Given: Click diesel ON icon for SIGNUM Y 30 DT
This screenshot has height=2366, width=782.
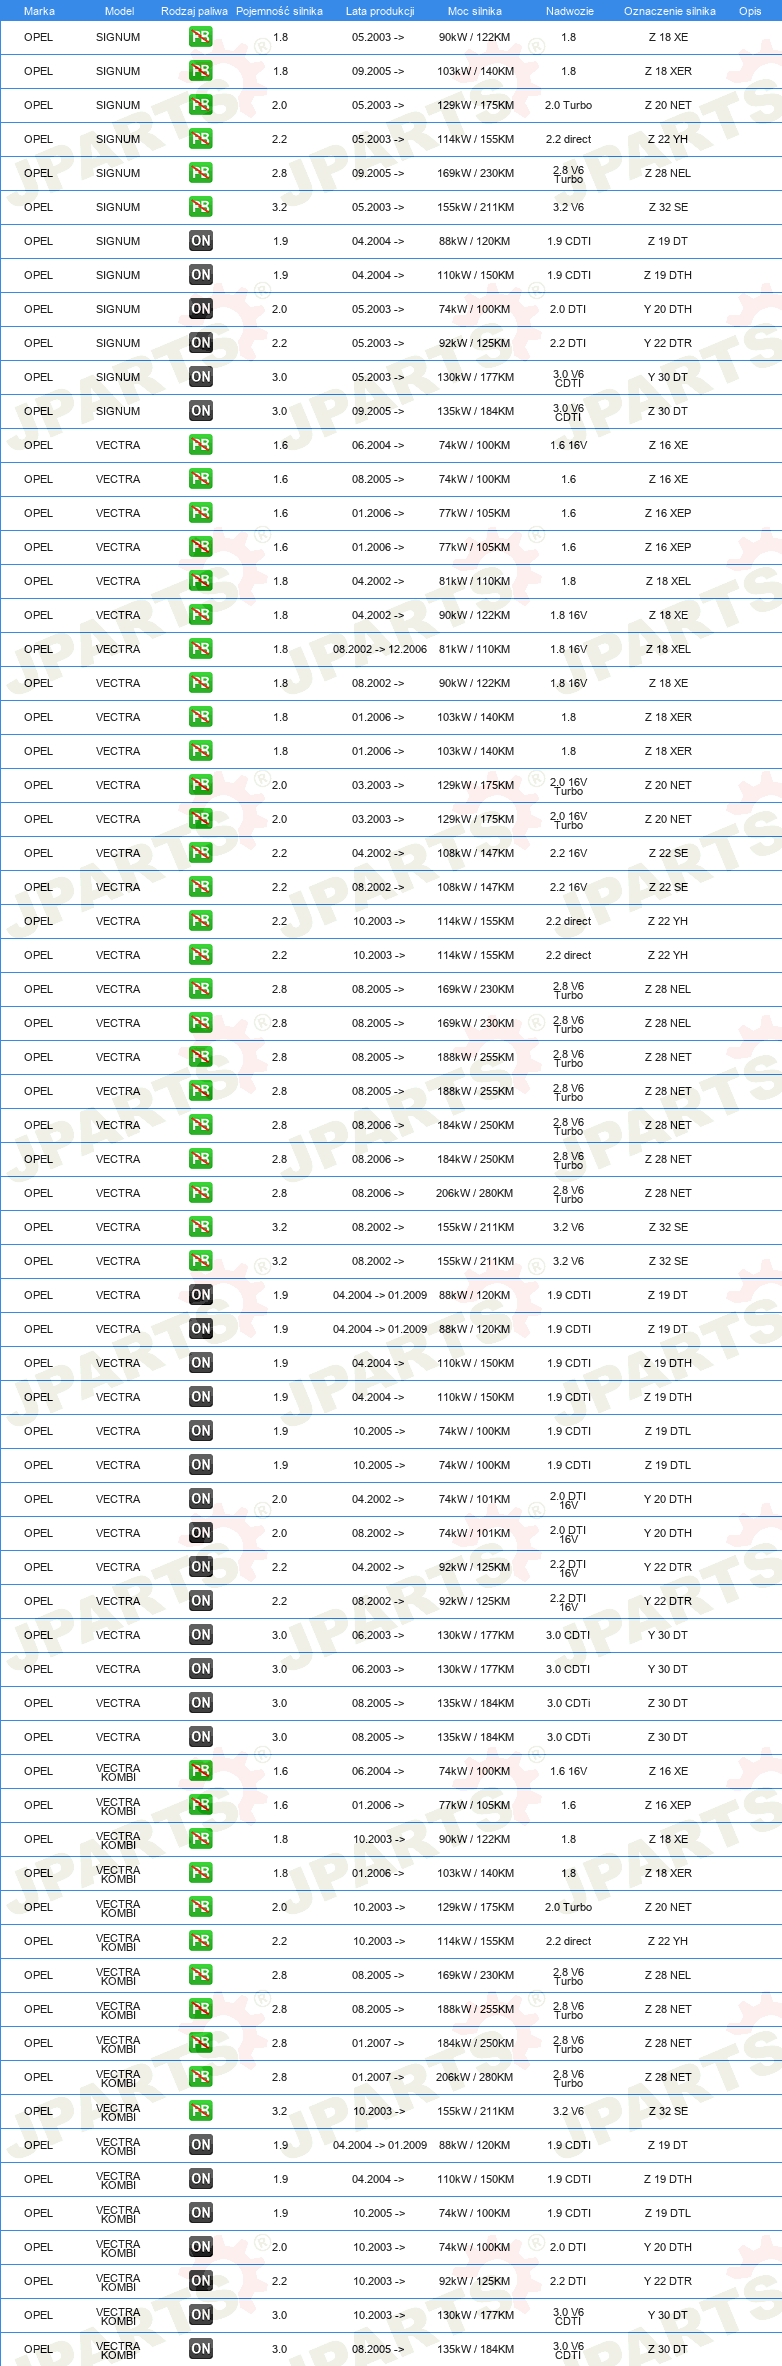Looking at the screenshot, I should pyautogui.click(x=201, y=377).
